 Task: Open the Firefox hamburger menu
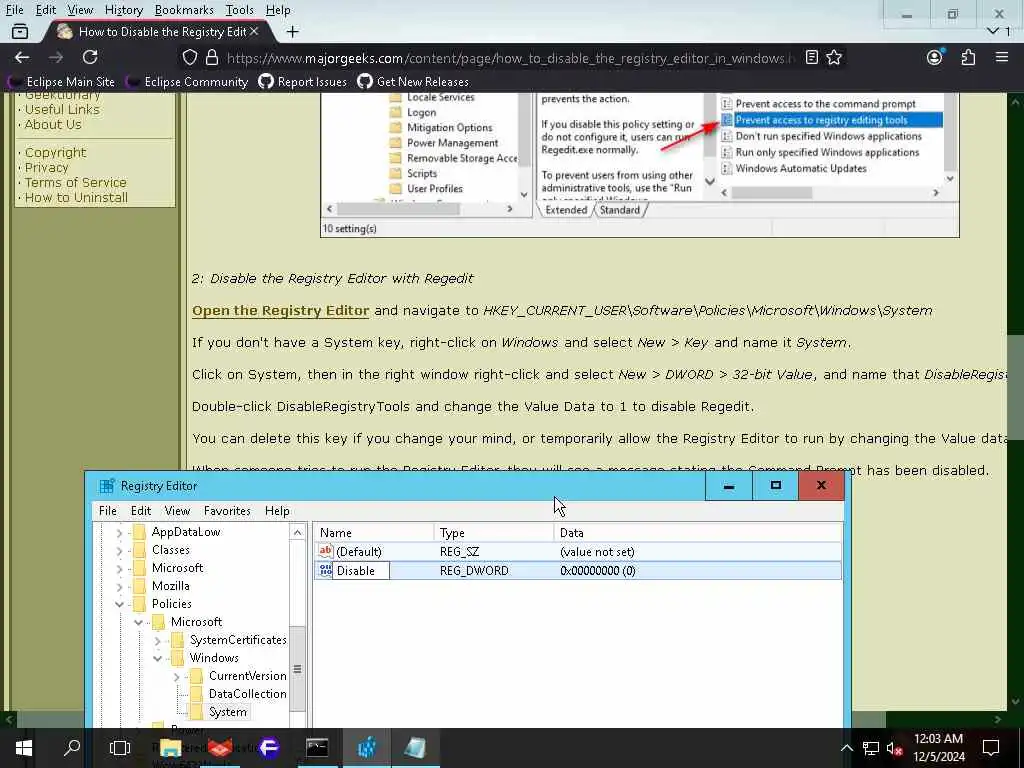1002,57
